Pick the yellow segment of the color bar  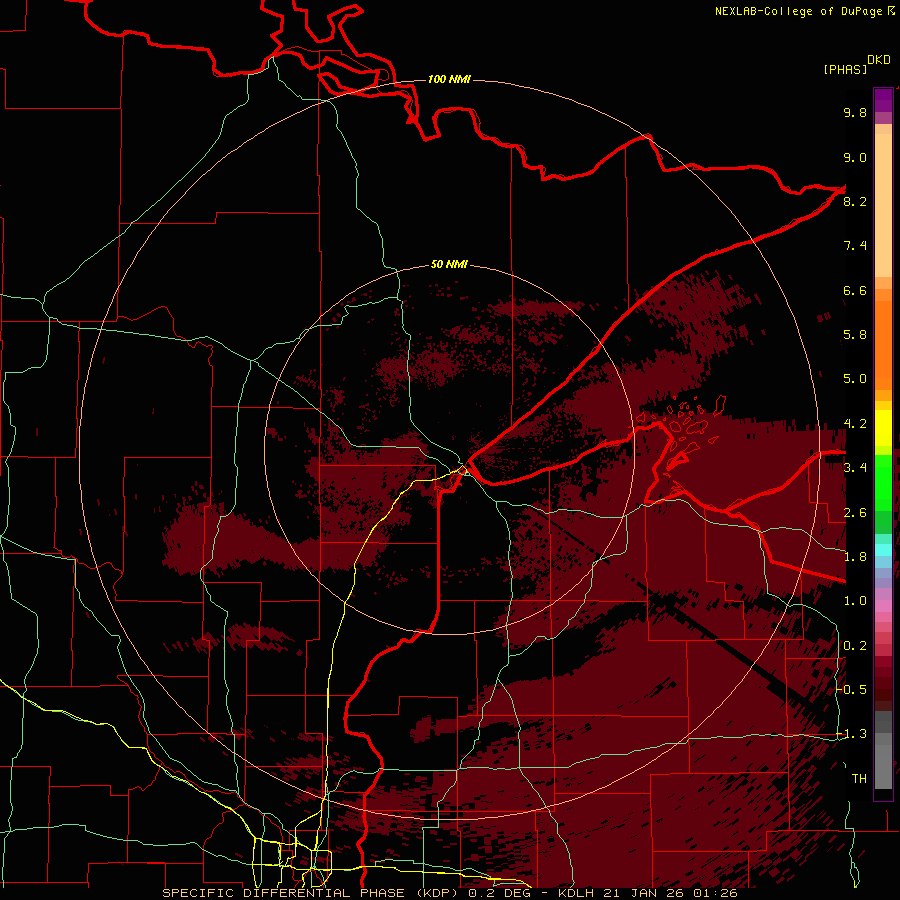coord(883,428)
